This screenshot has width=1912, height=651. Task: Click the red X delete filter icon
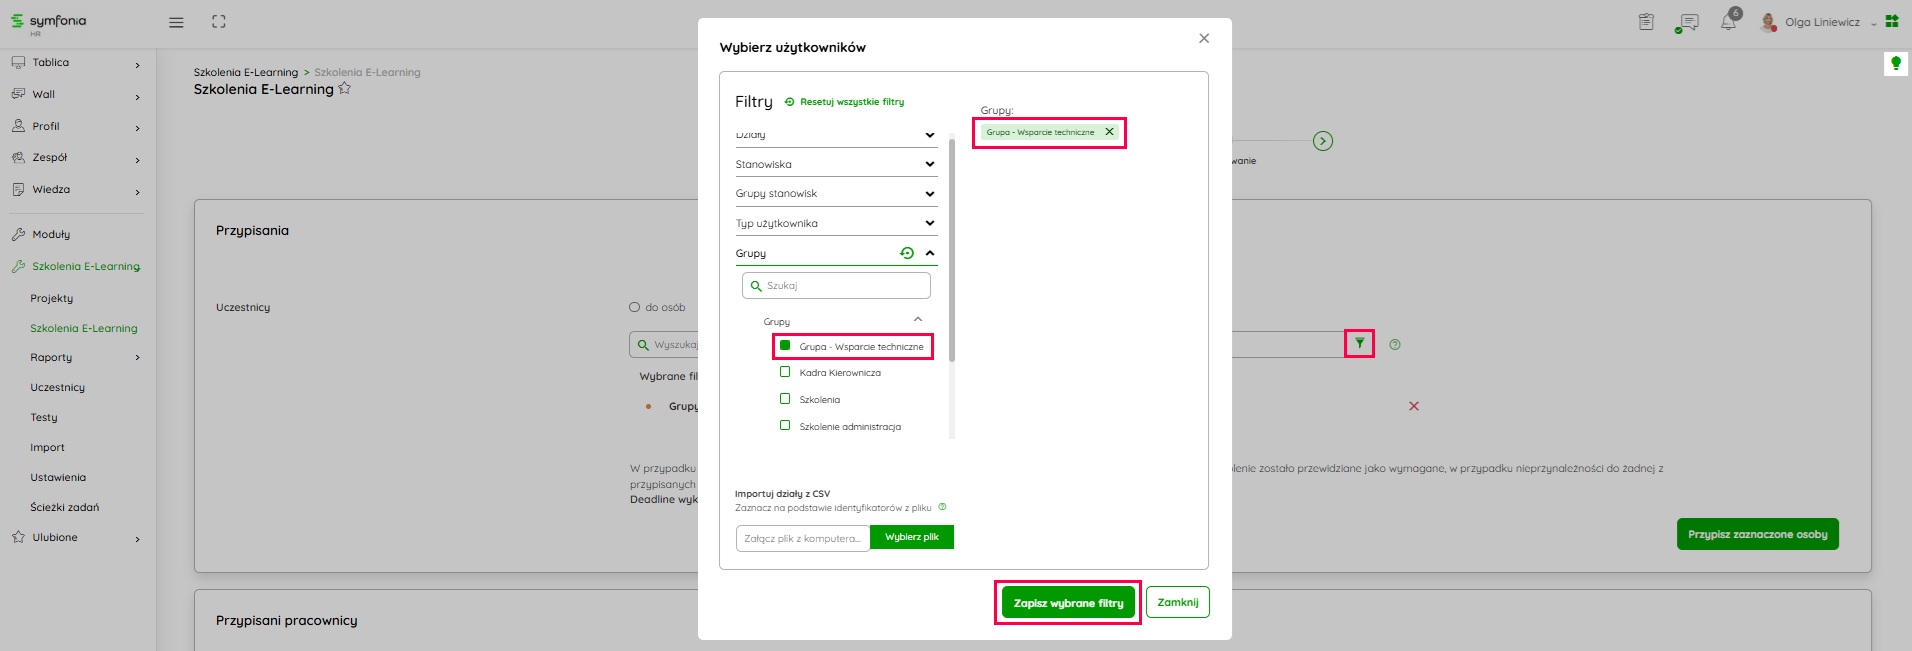(1413, 406)
